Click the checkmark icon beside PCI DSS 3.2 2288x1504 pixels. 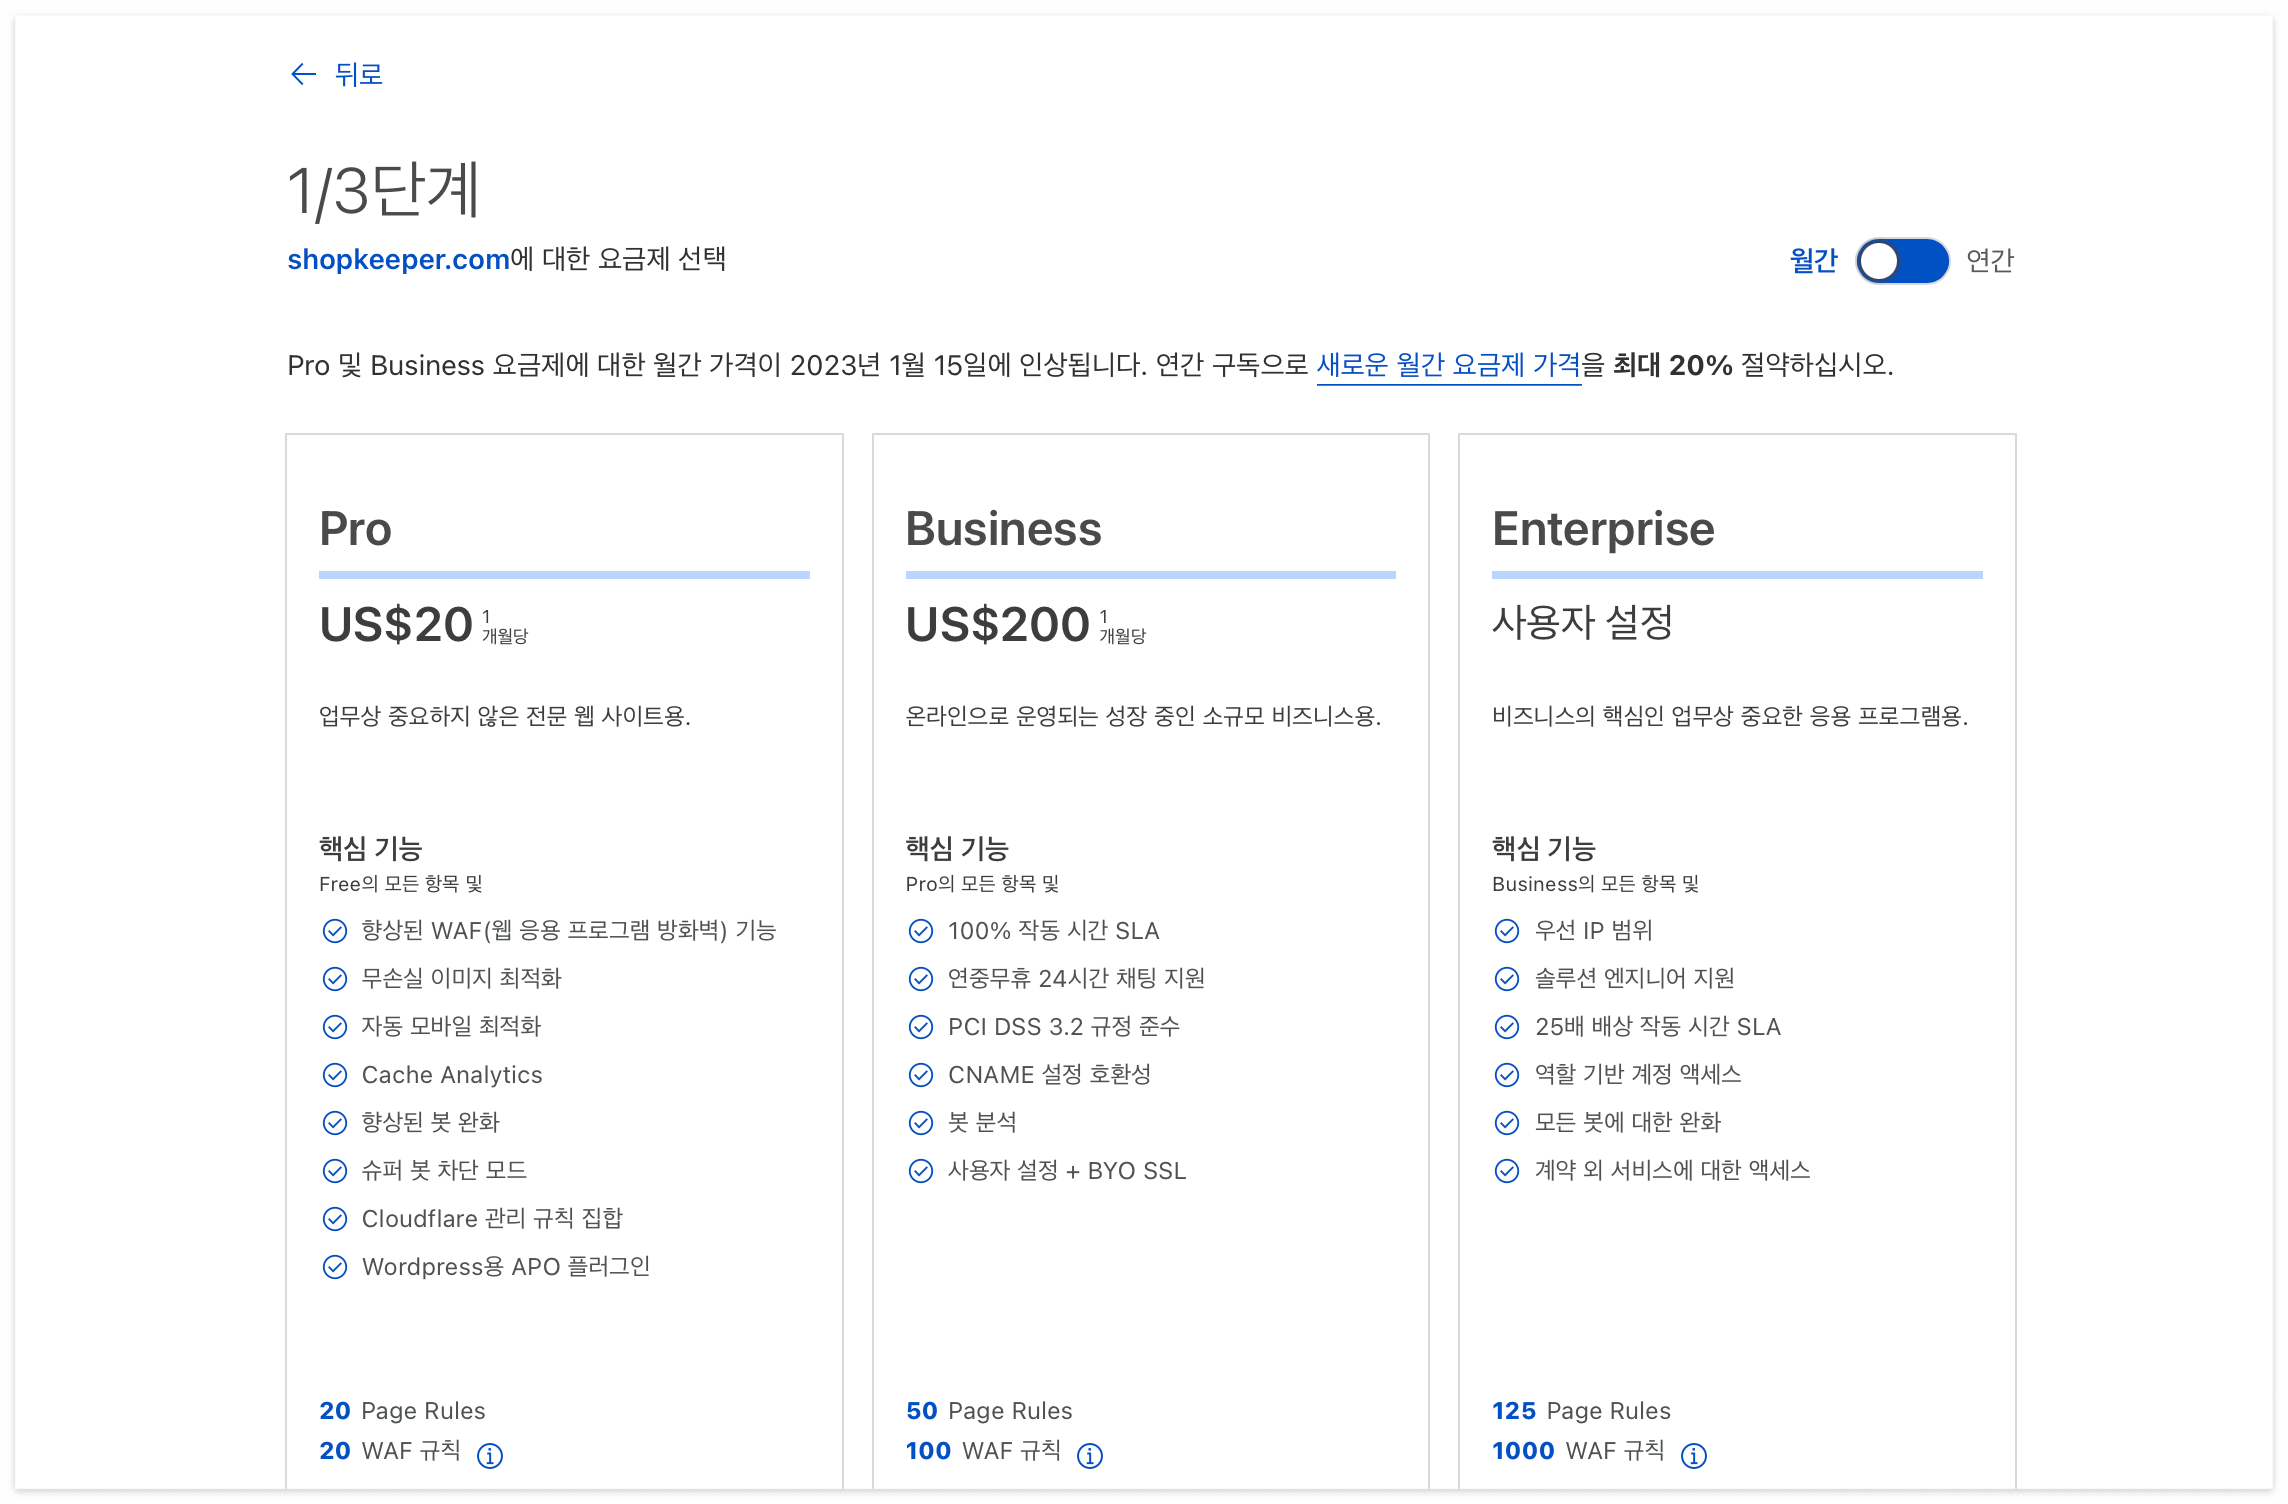[x=920, y=1027]
